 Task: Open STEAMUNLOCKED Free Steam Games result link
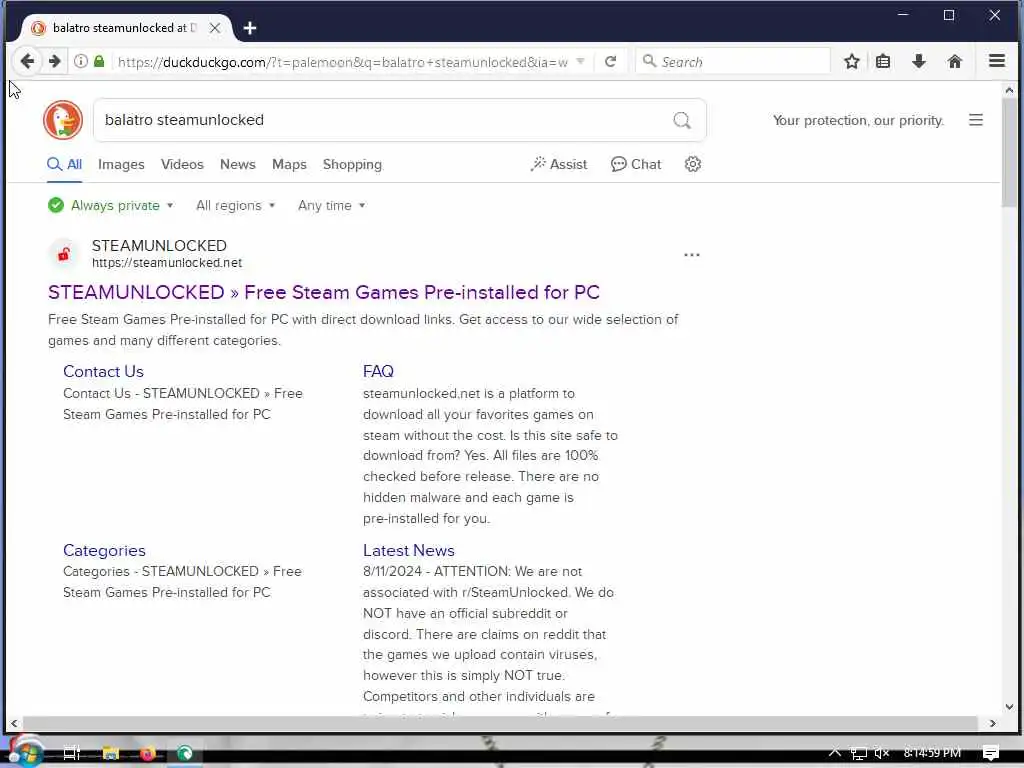click(324, 292)
